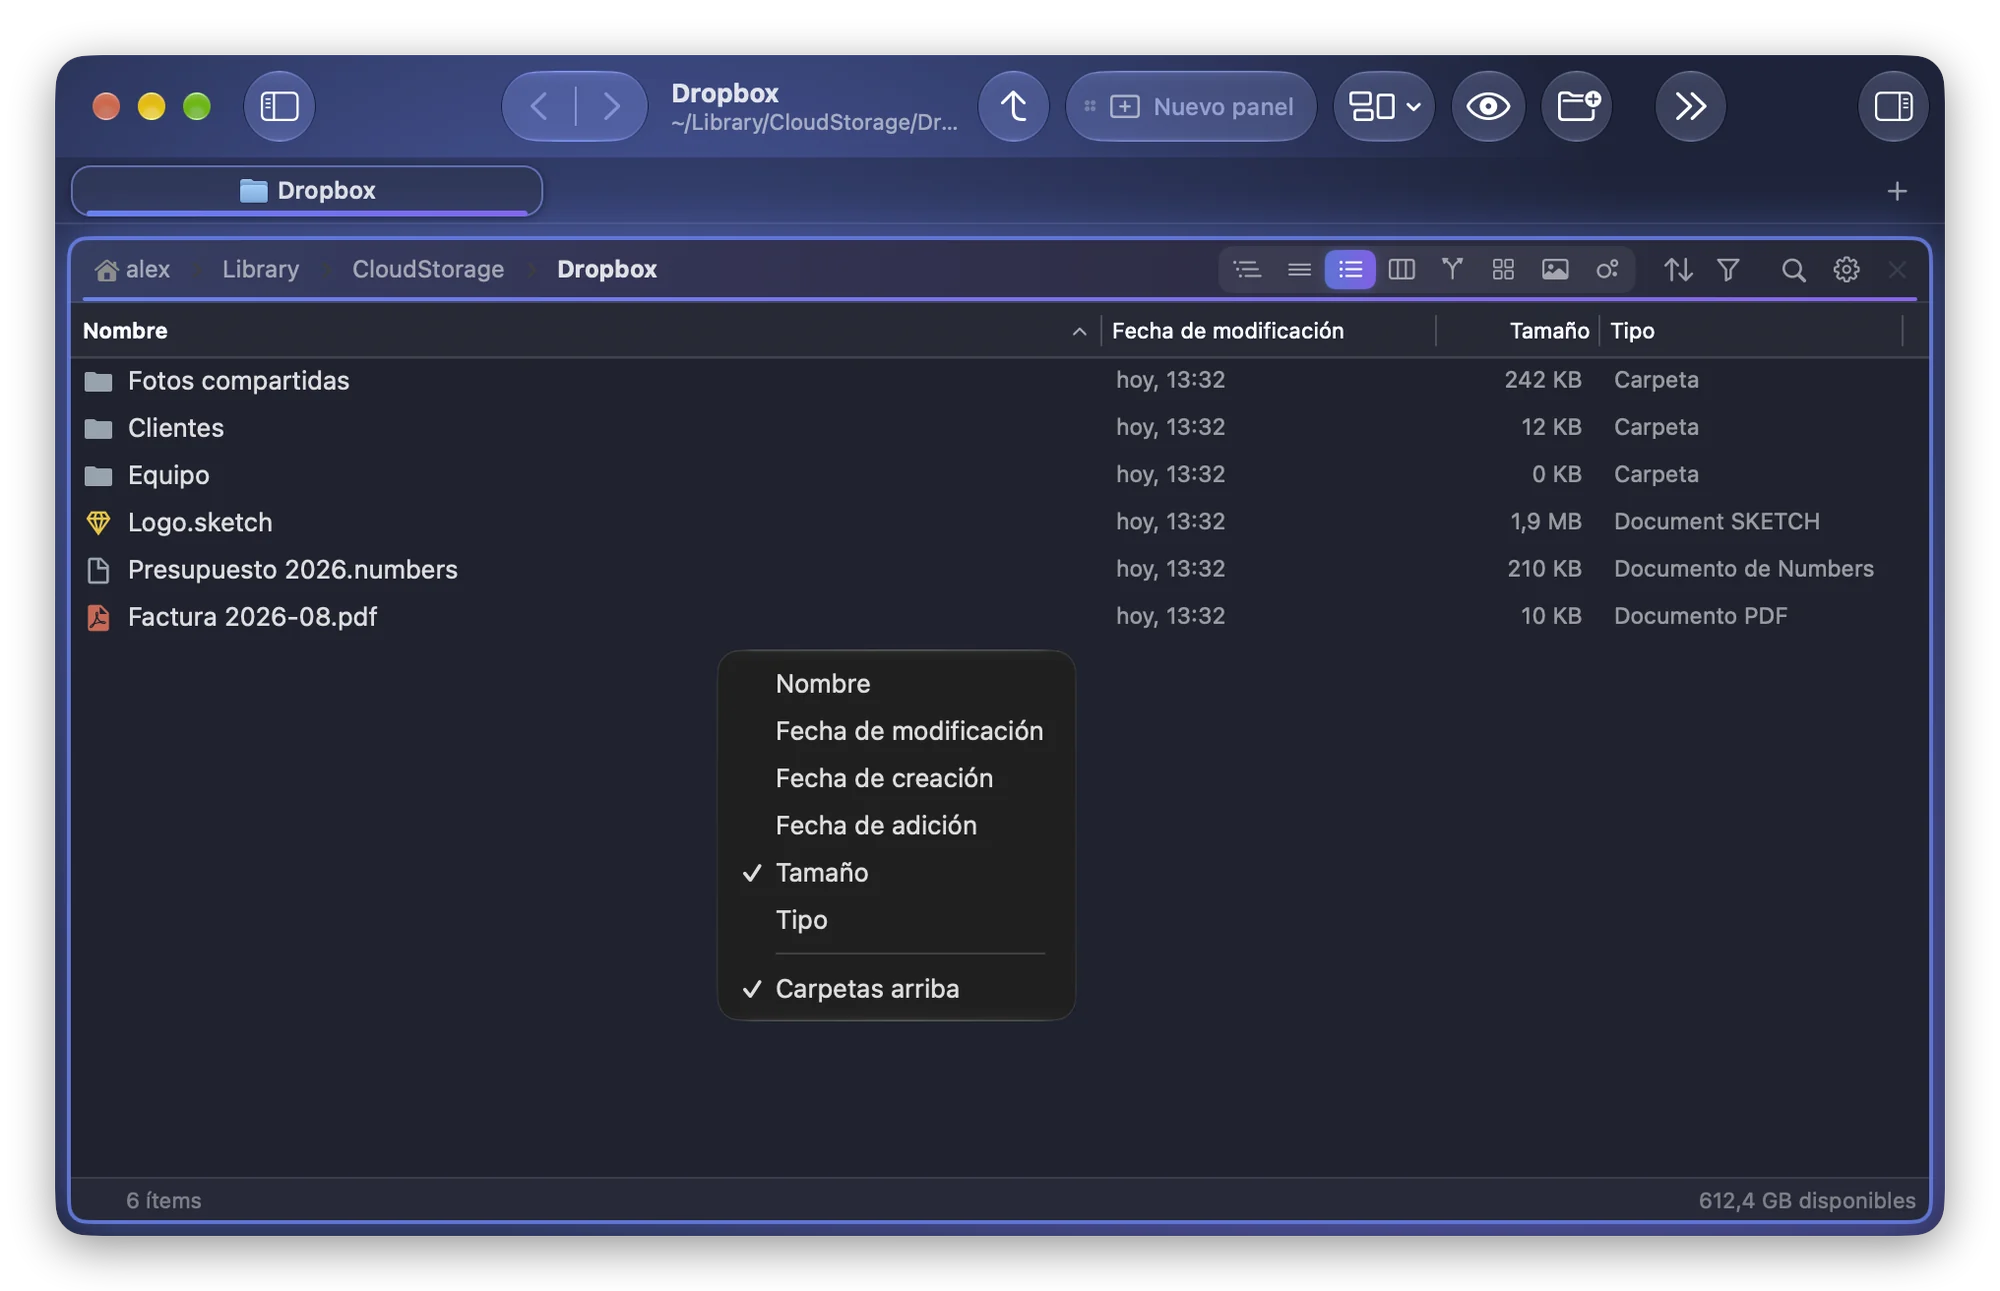
Task: Select the active list view mode
Action: (1350, 269)
